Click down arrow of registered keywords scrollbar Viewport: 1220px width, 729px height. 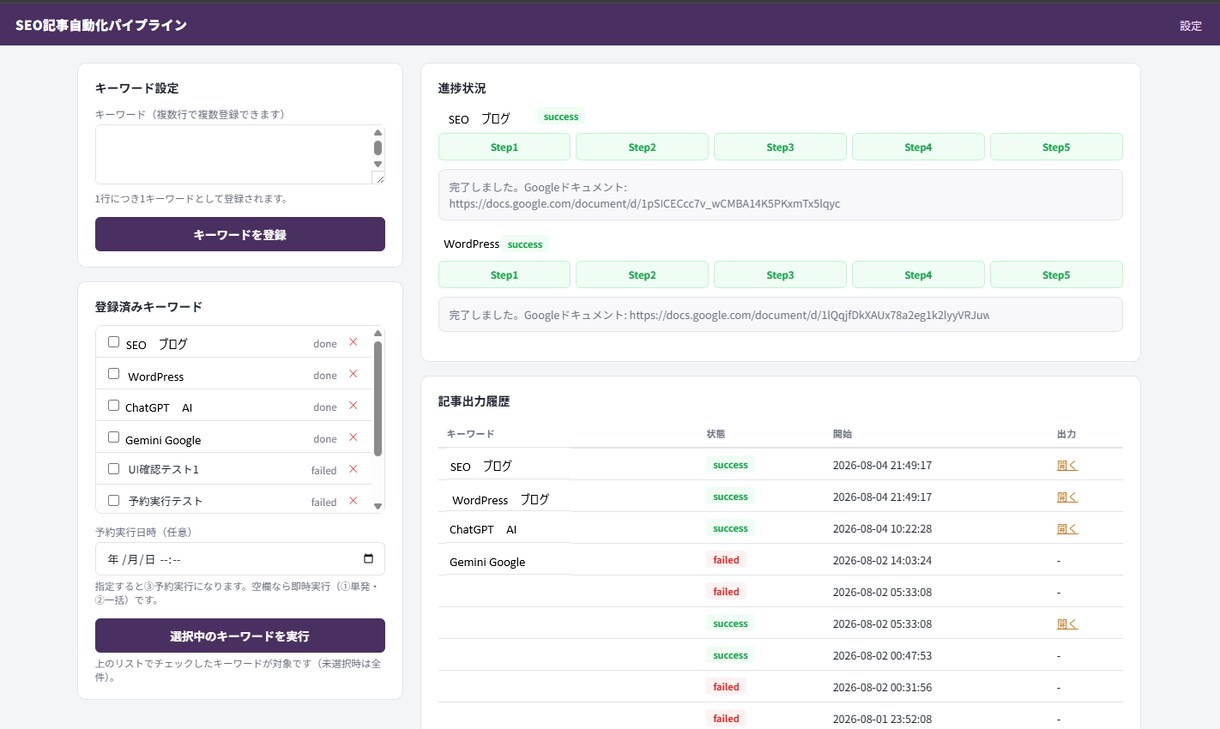coord(378,506)
